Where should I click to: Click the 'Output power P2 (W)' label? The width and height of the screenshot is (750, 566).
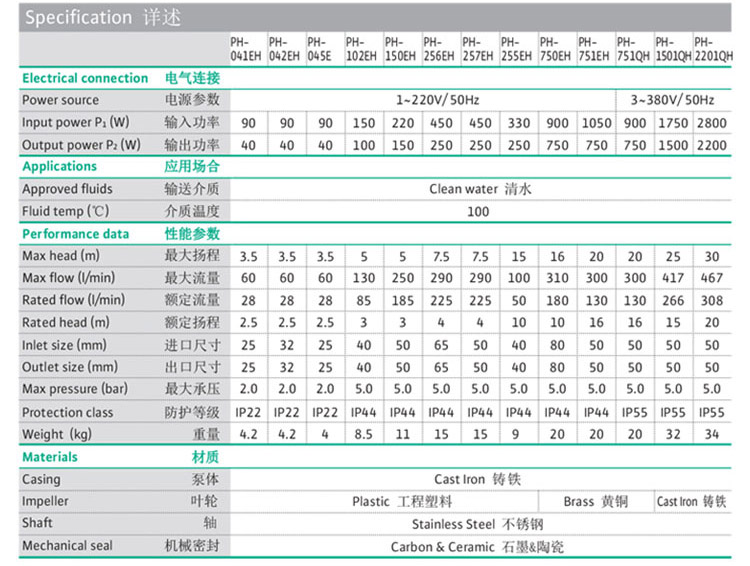click(x=81, y=145)
